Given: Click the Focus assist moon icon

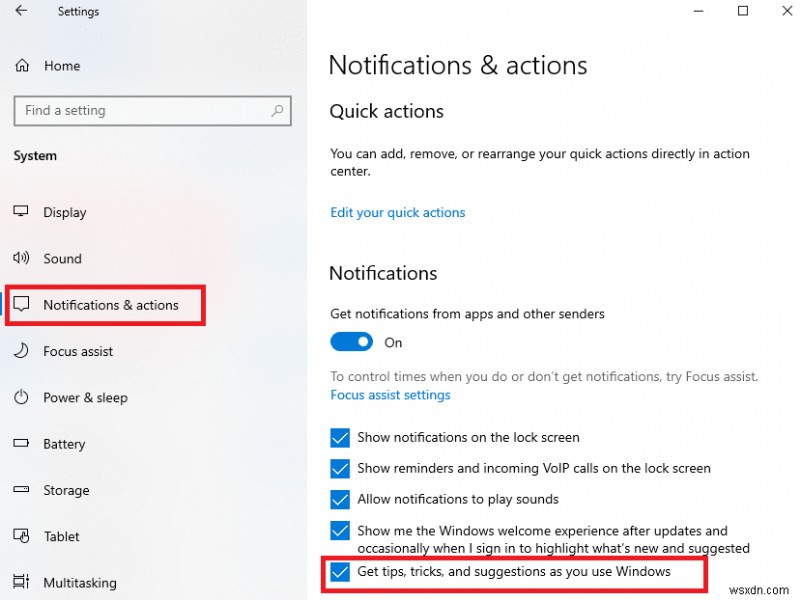Looking at the screenshot, I should coord(21,351).
